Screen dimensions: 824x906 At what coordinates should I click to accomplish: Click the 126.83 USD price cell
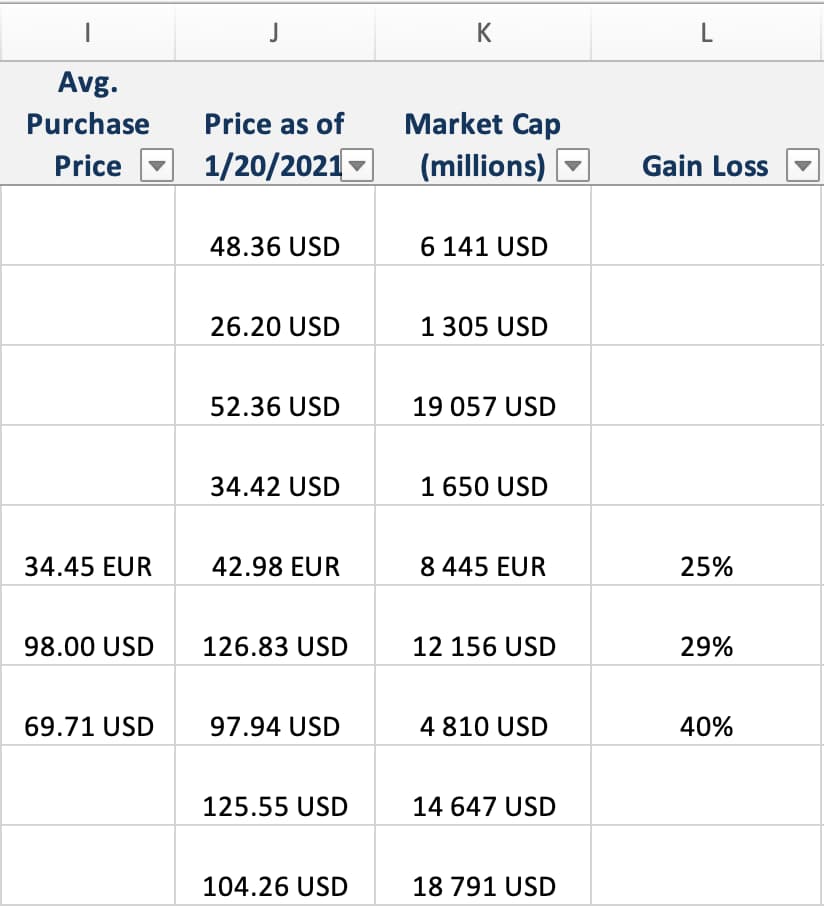click(x=275, y=646)
